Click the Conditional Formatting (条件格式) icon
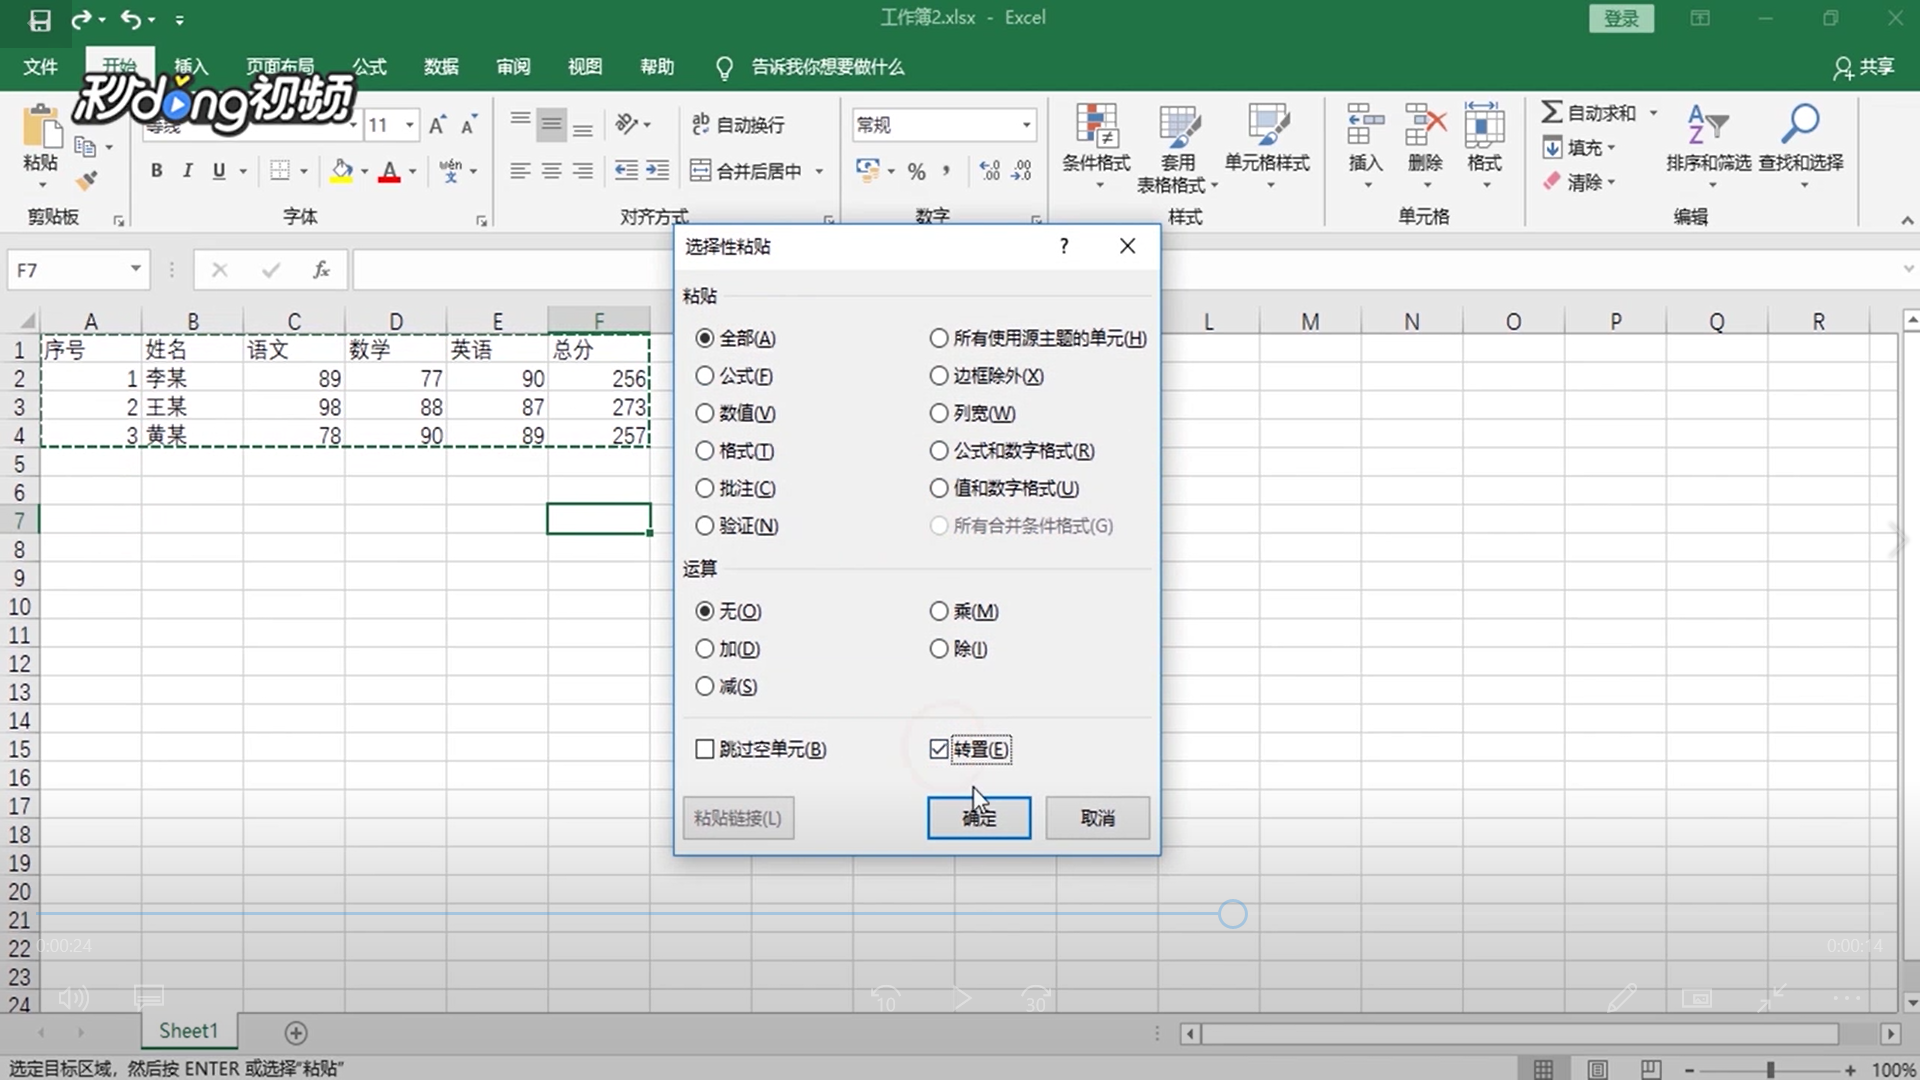 (1096, 126)
